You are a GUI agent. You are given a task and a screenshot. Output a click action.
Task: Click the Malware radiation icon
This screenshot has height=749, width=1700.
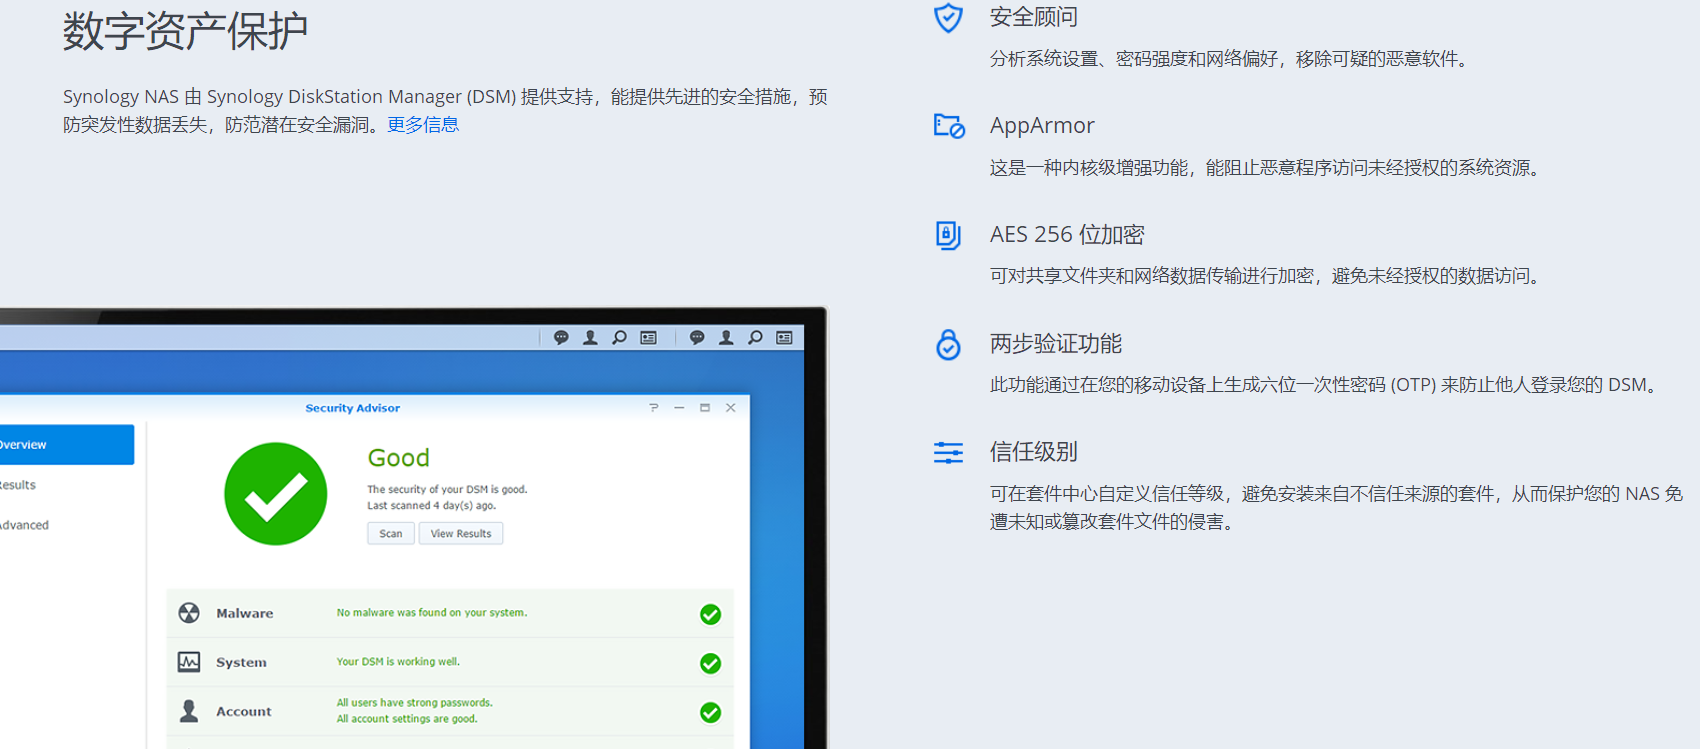click(189, 613)
